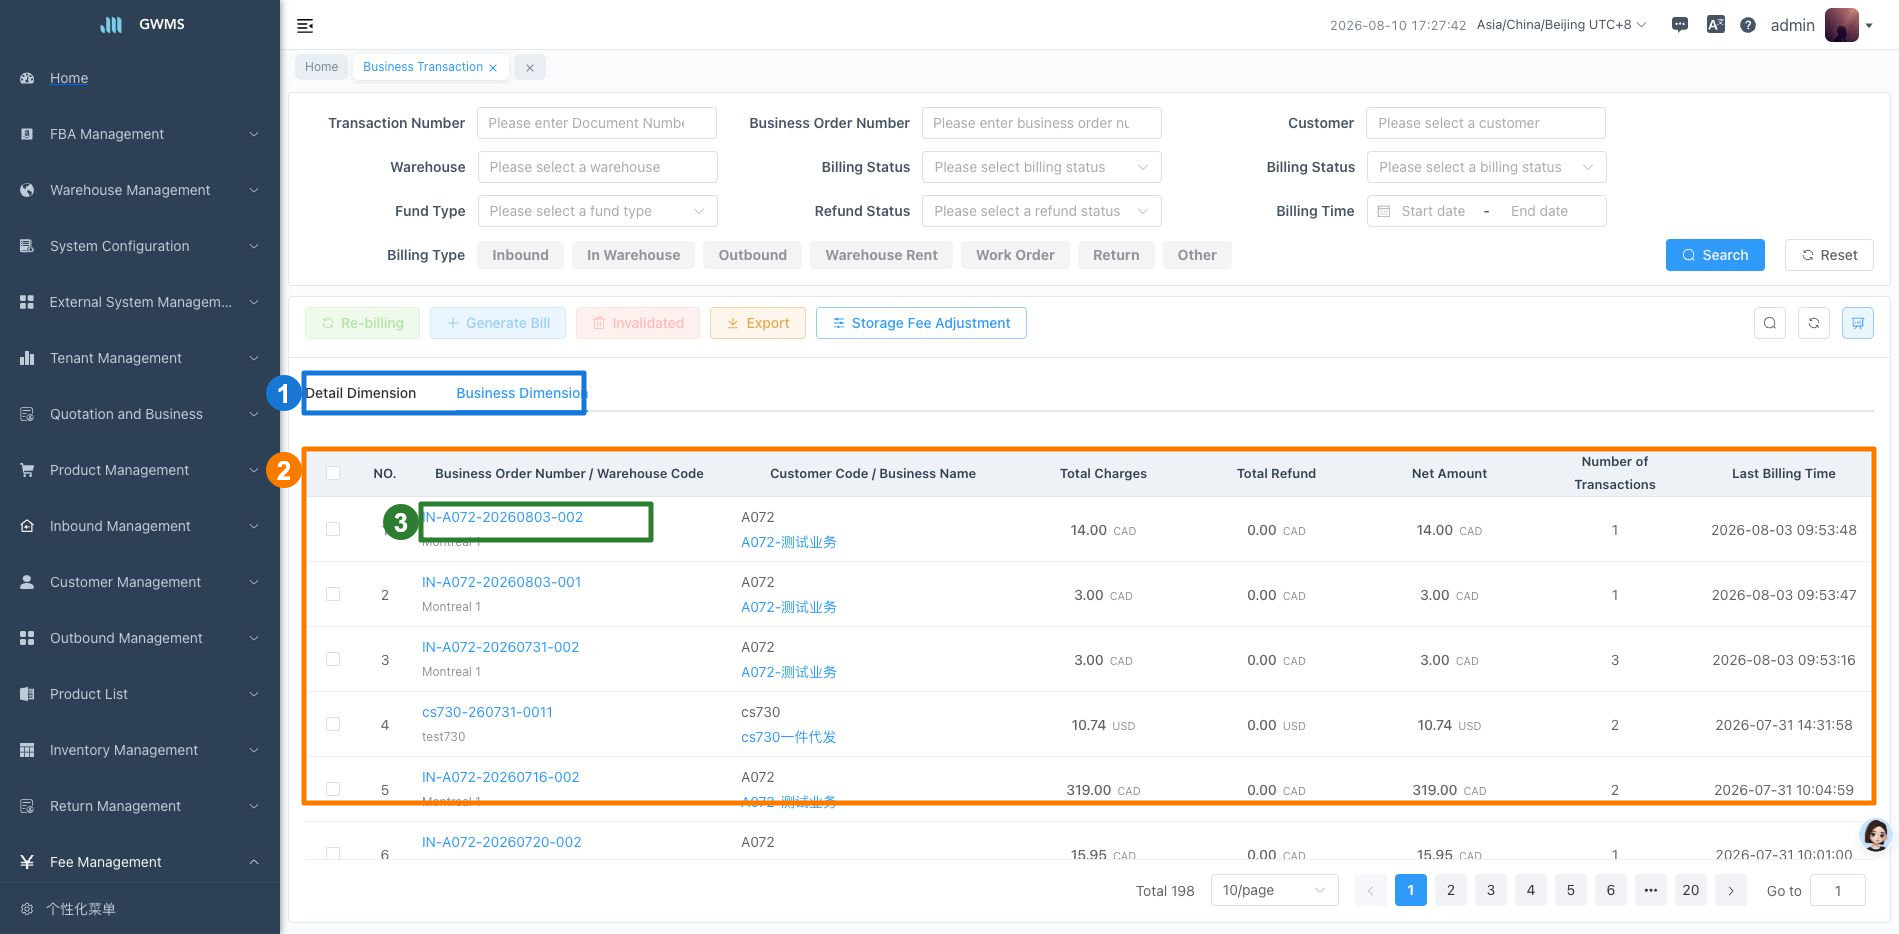Screen dimensions: 1899x934
Task: Click the table search magnifier icon button
Action: point(1770,323)
